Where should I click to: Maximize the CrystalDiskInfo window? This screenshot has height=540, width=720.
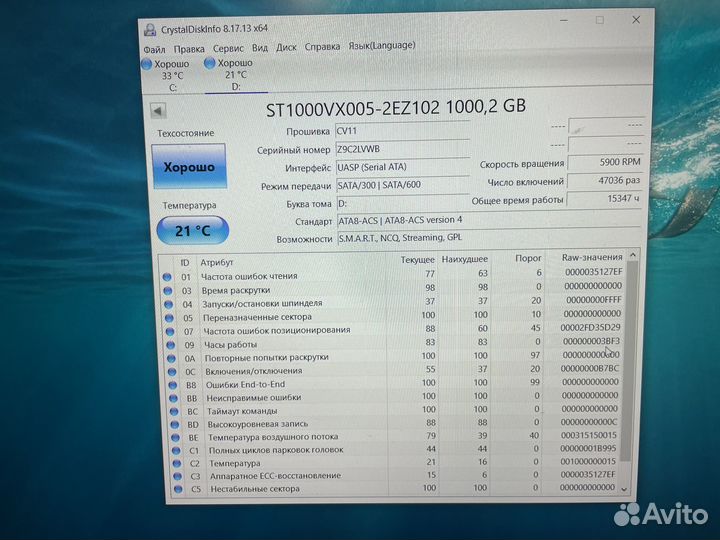600,20
